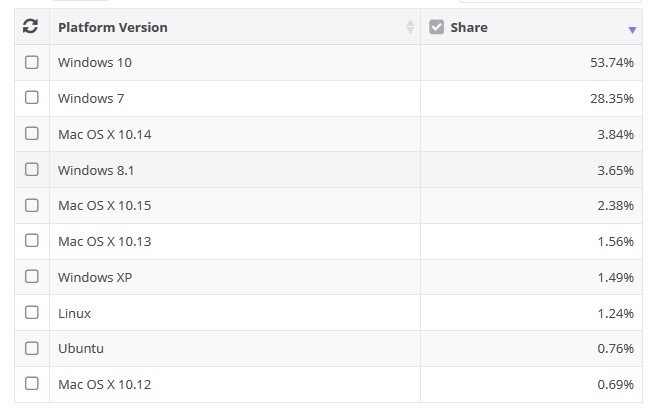Click the Windows 10 platform name
Image resolution: width=663 pixels, height=415 pixels.
click(x=95, y=63)
